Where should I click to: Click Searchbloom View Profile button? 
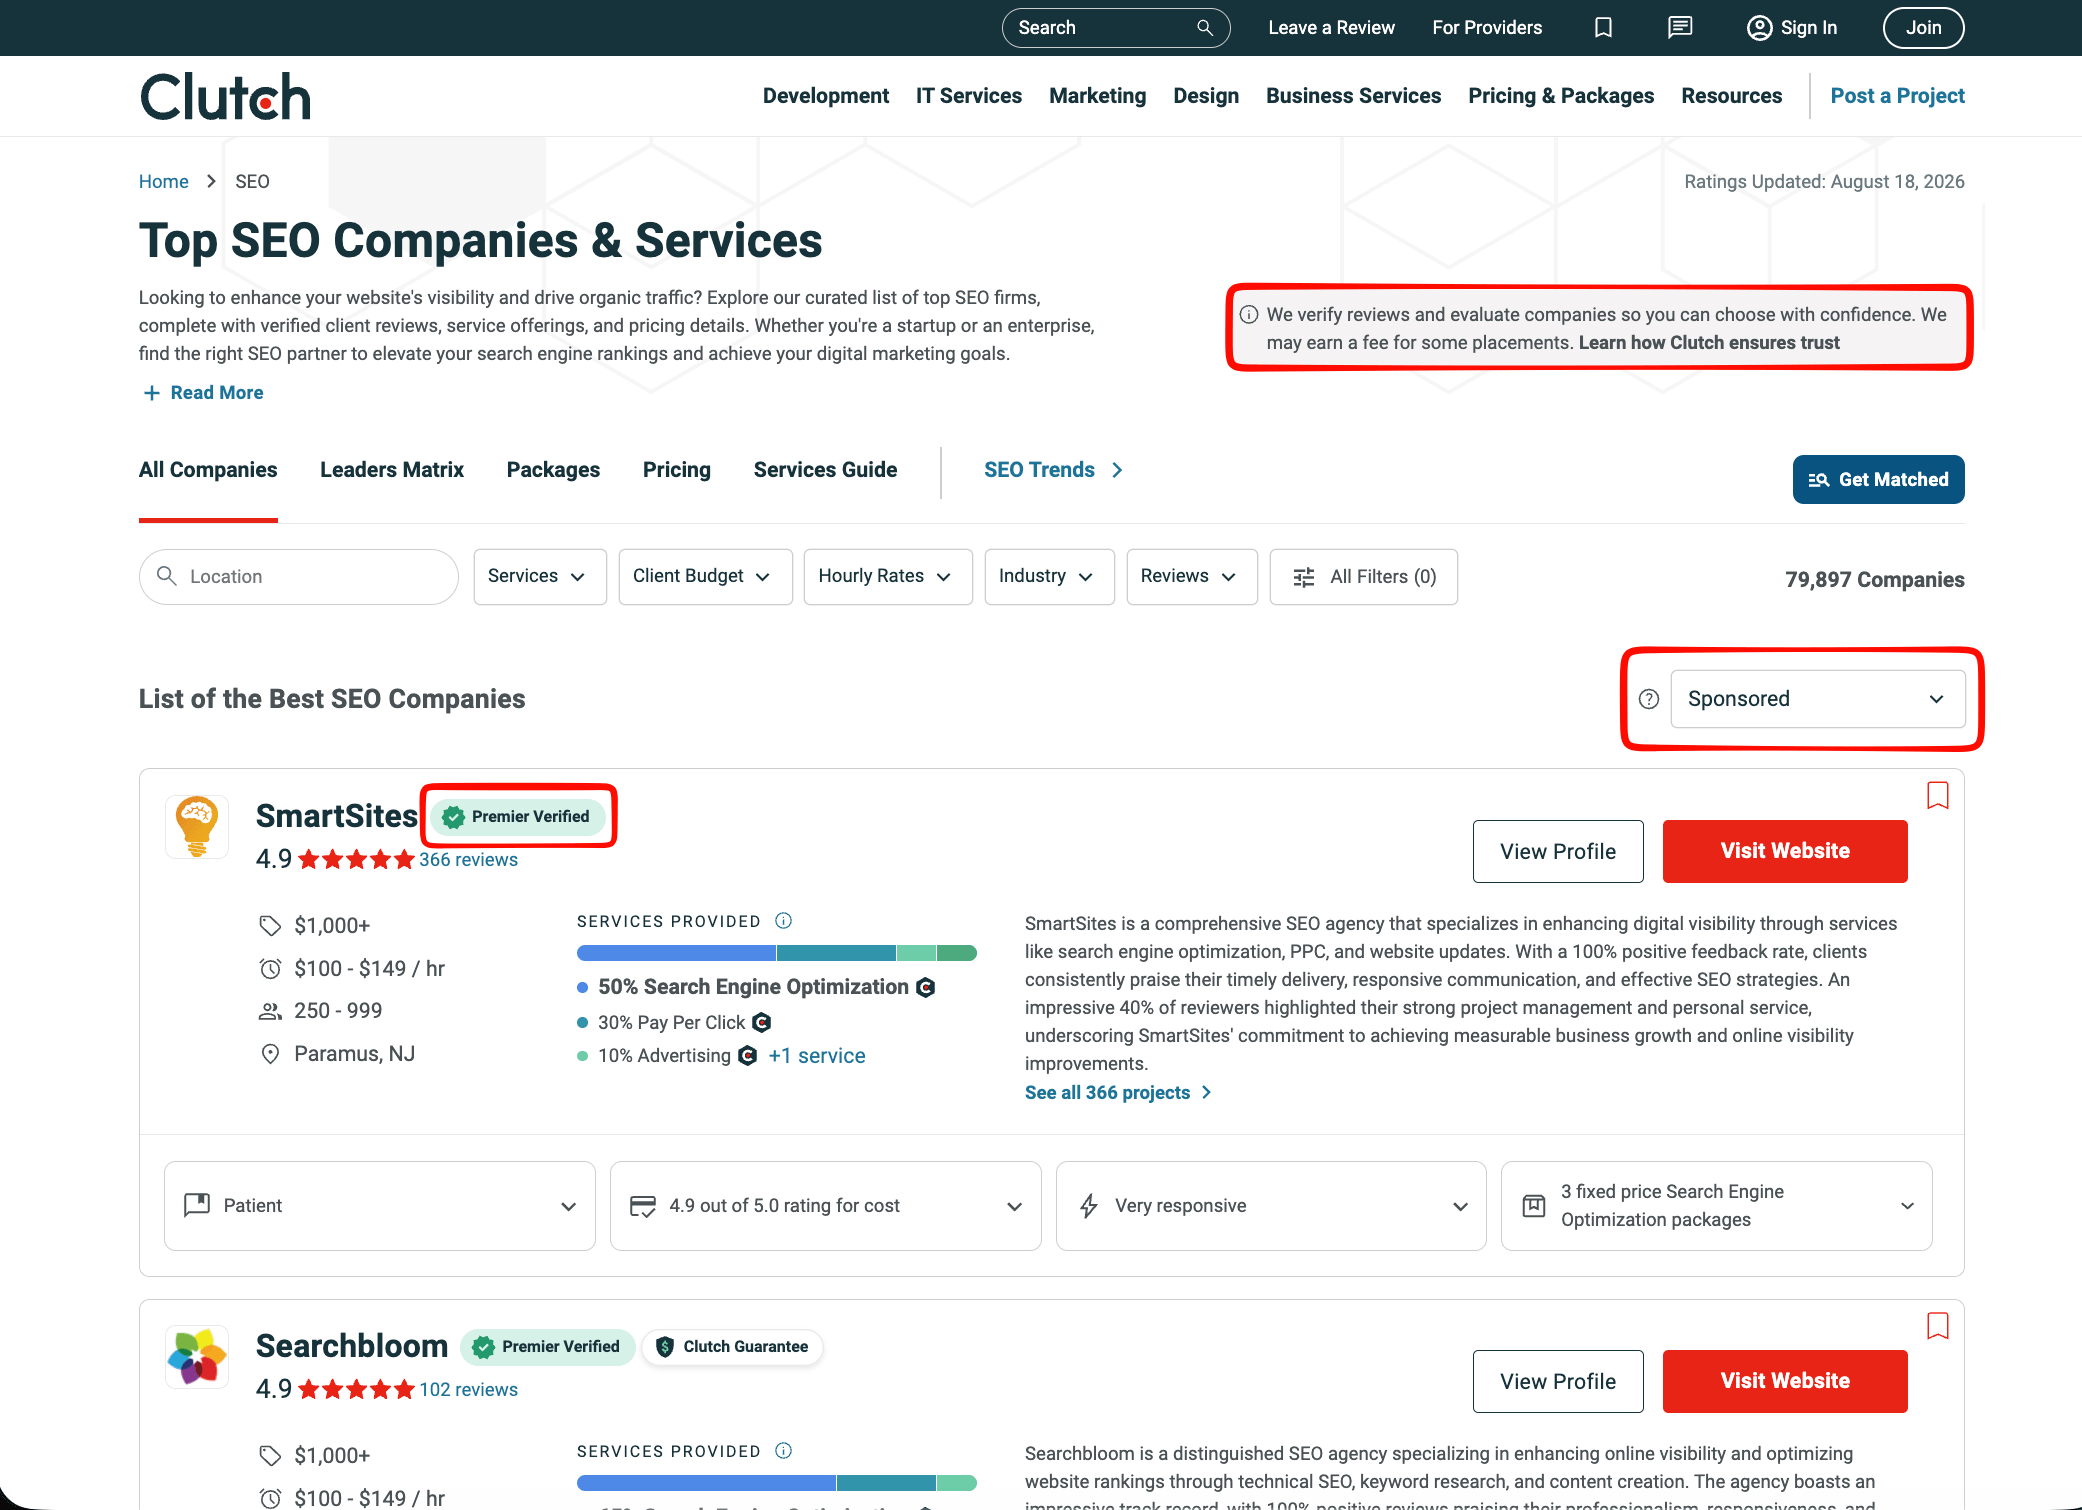click(1558, 1381)
